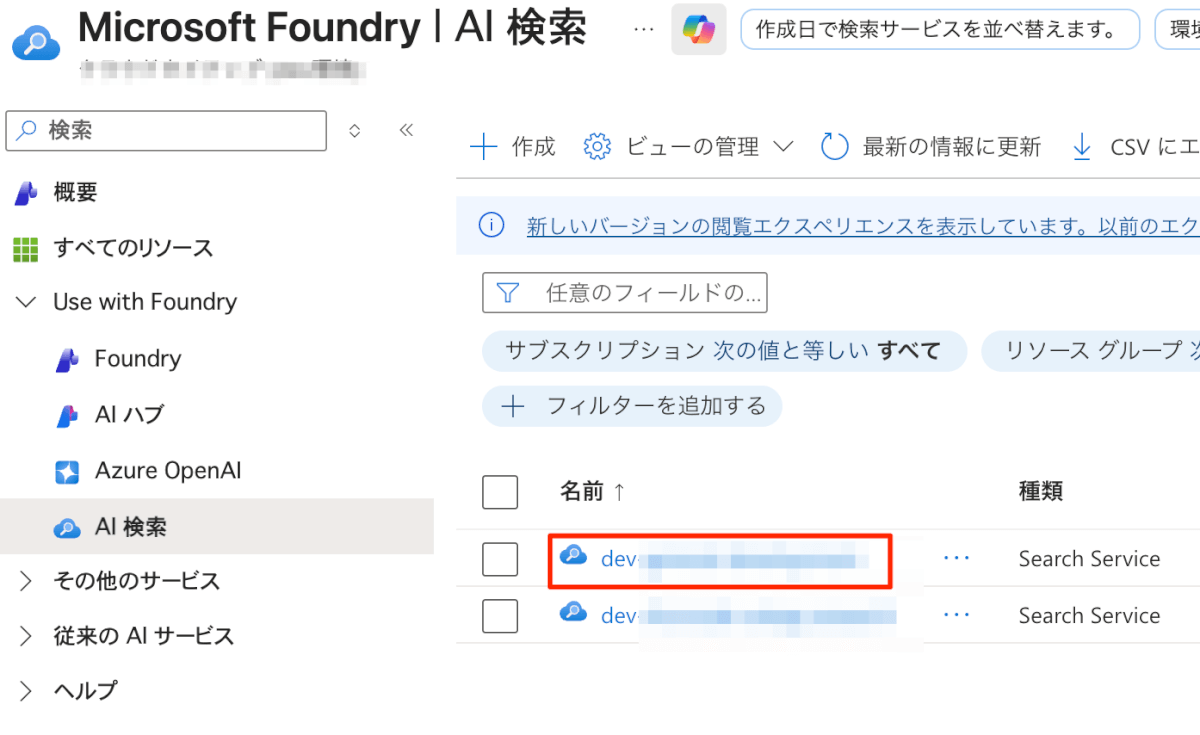Click the 検索 search input field
The height and width of the screenshot is (735, 1200).
pyautogui.click(x=165, y=130)
